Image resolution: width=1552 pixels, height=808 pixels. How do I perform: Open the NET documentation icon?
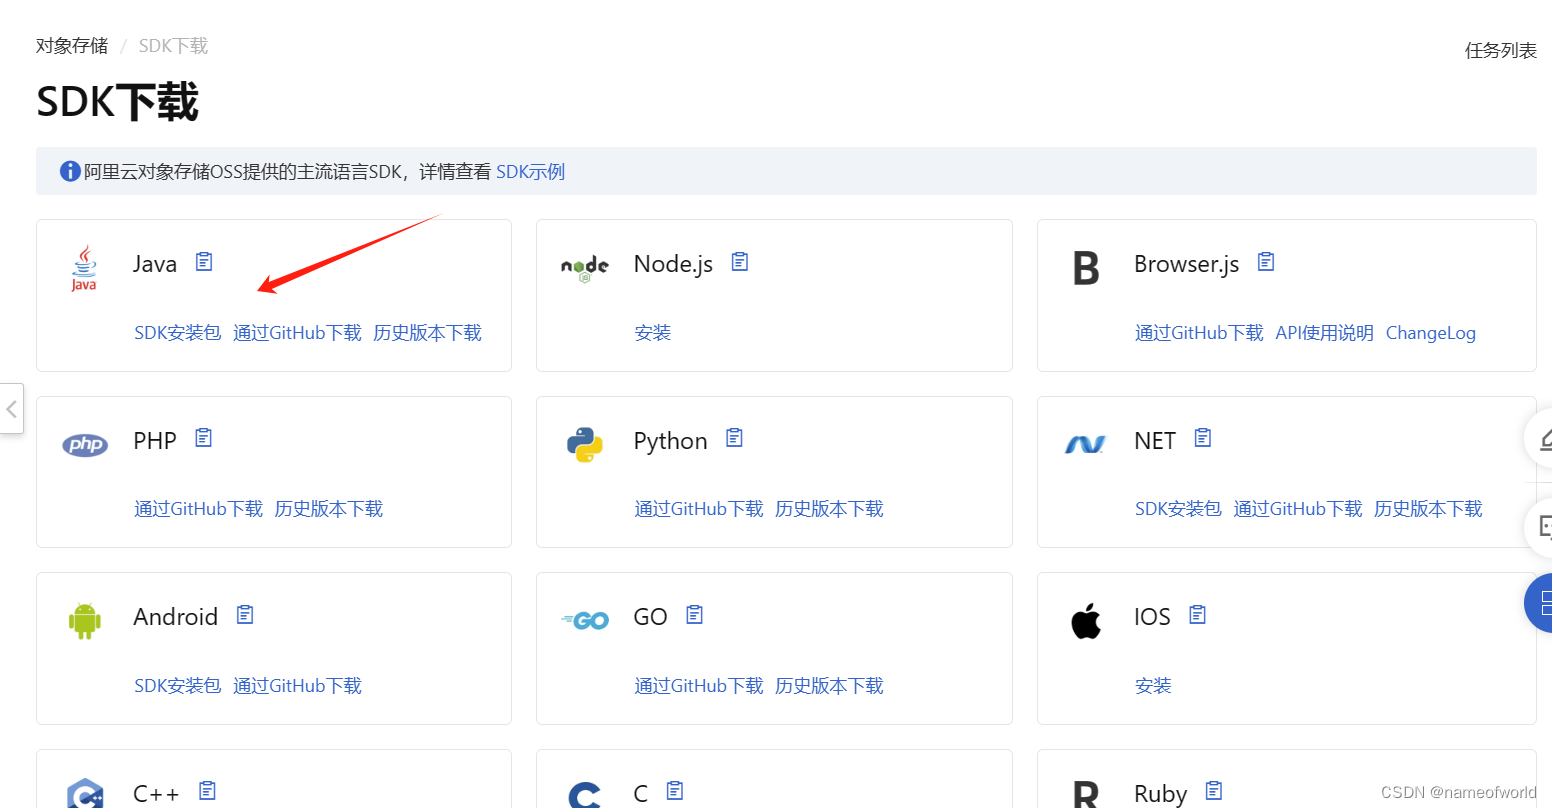[1203, 438]
